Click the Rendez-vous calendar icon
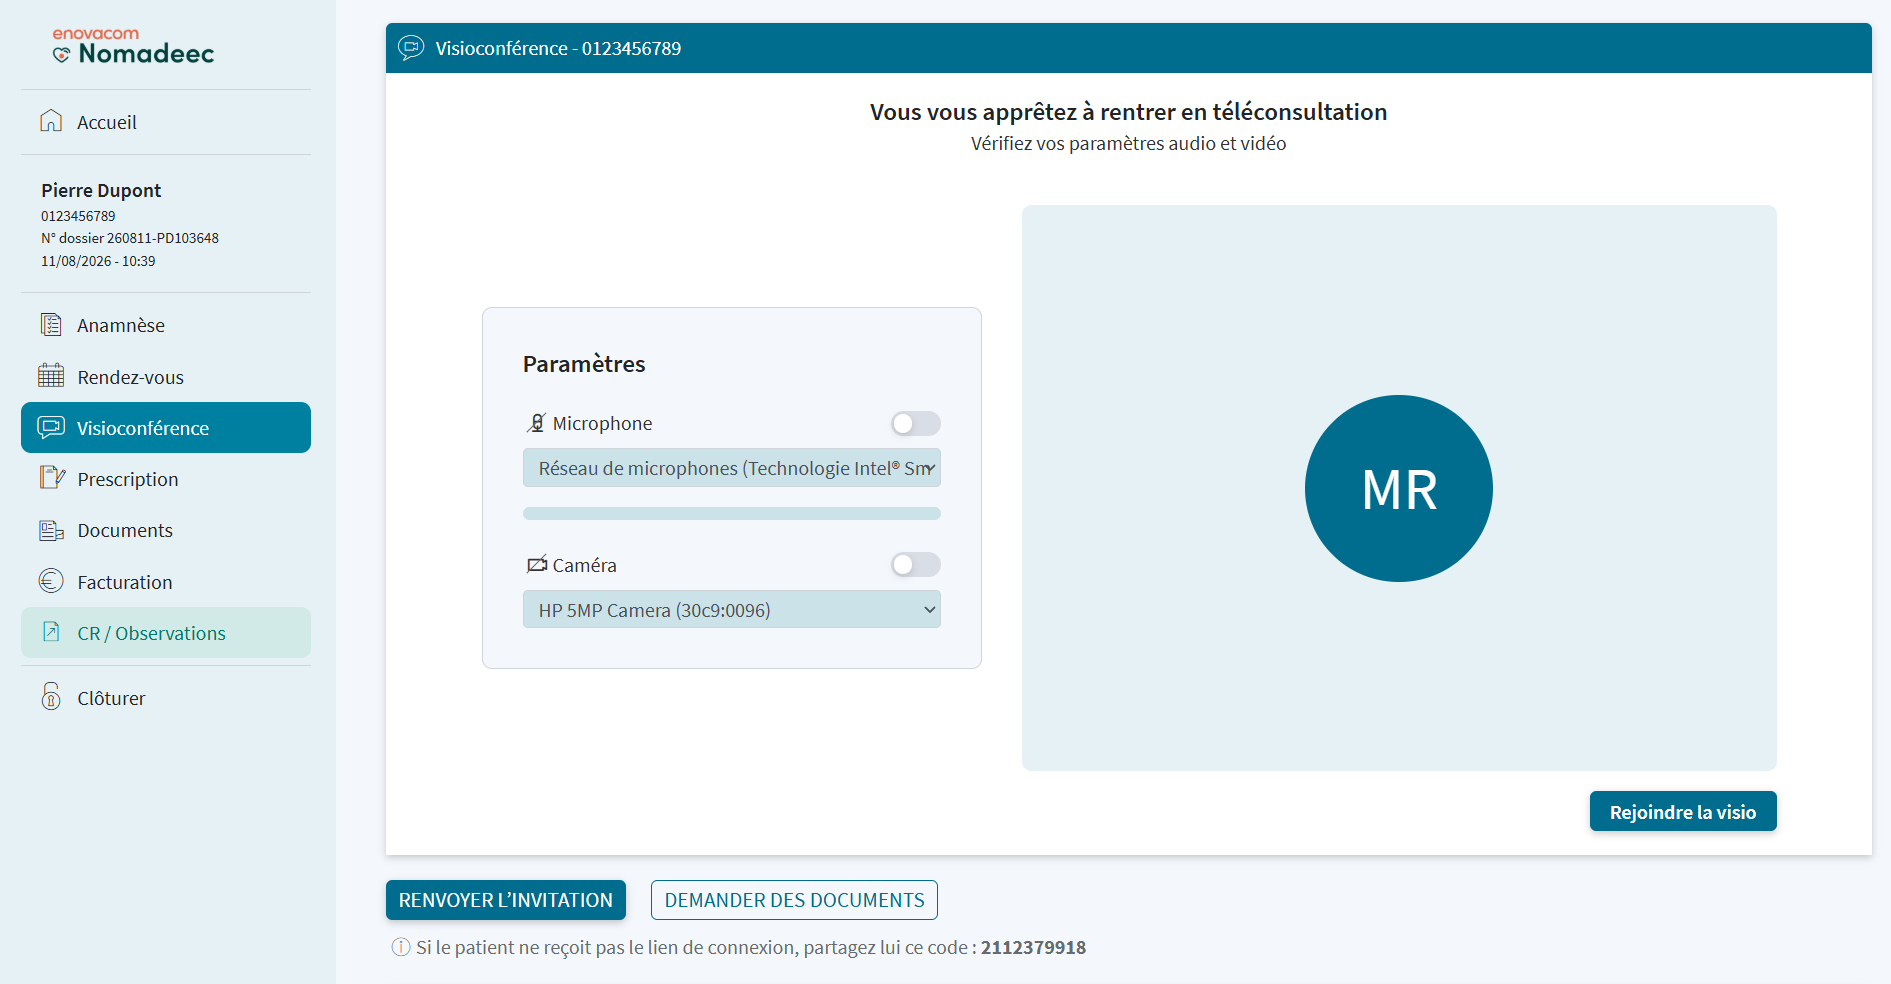Viewport: 1891px width, 984px height. click(x=51, y=376)
